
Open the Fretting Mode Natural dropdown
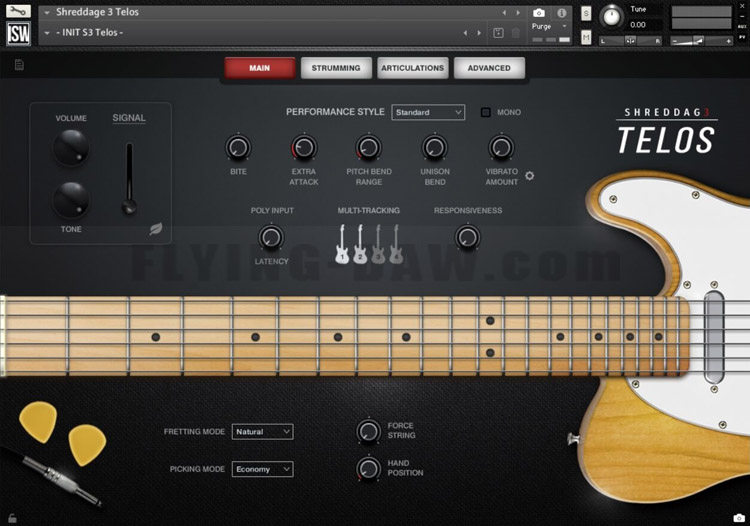[263, 432]
